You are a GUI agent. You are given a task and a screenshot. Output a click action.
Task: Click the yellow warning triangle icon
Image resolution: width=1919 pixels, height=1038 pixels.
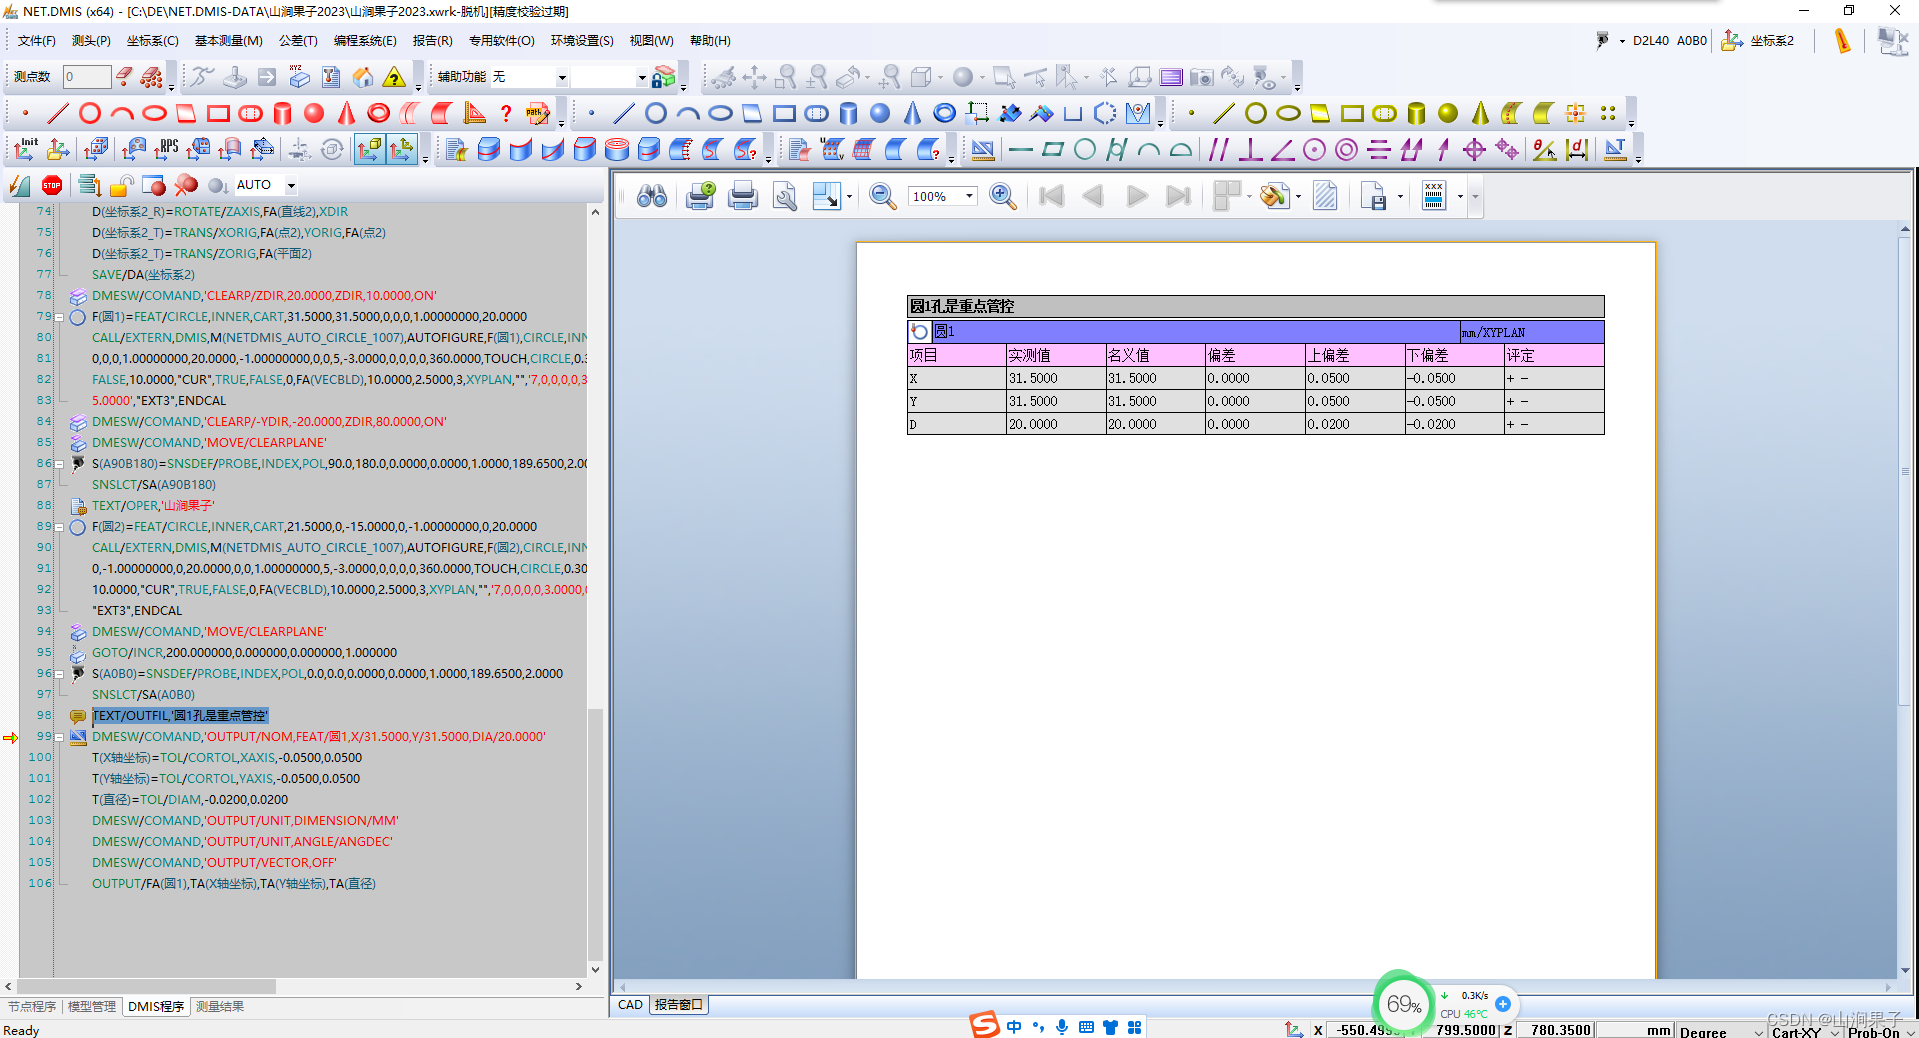395,77
